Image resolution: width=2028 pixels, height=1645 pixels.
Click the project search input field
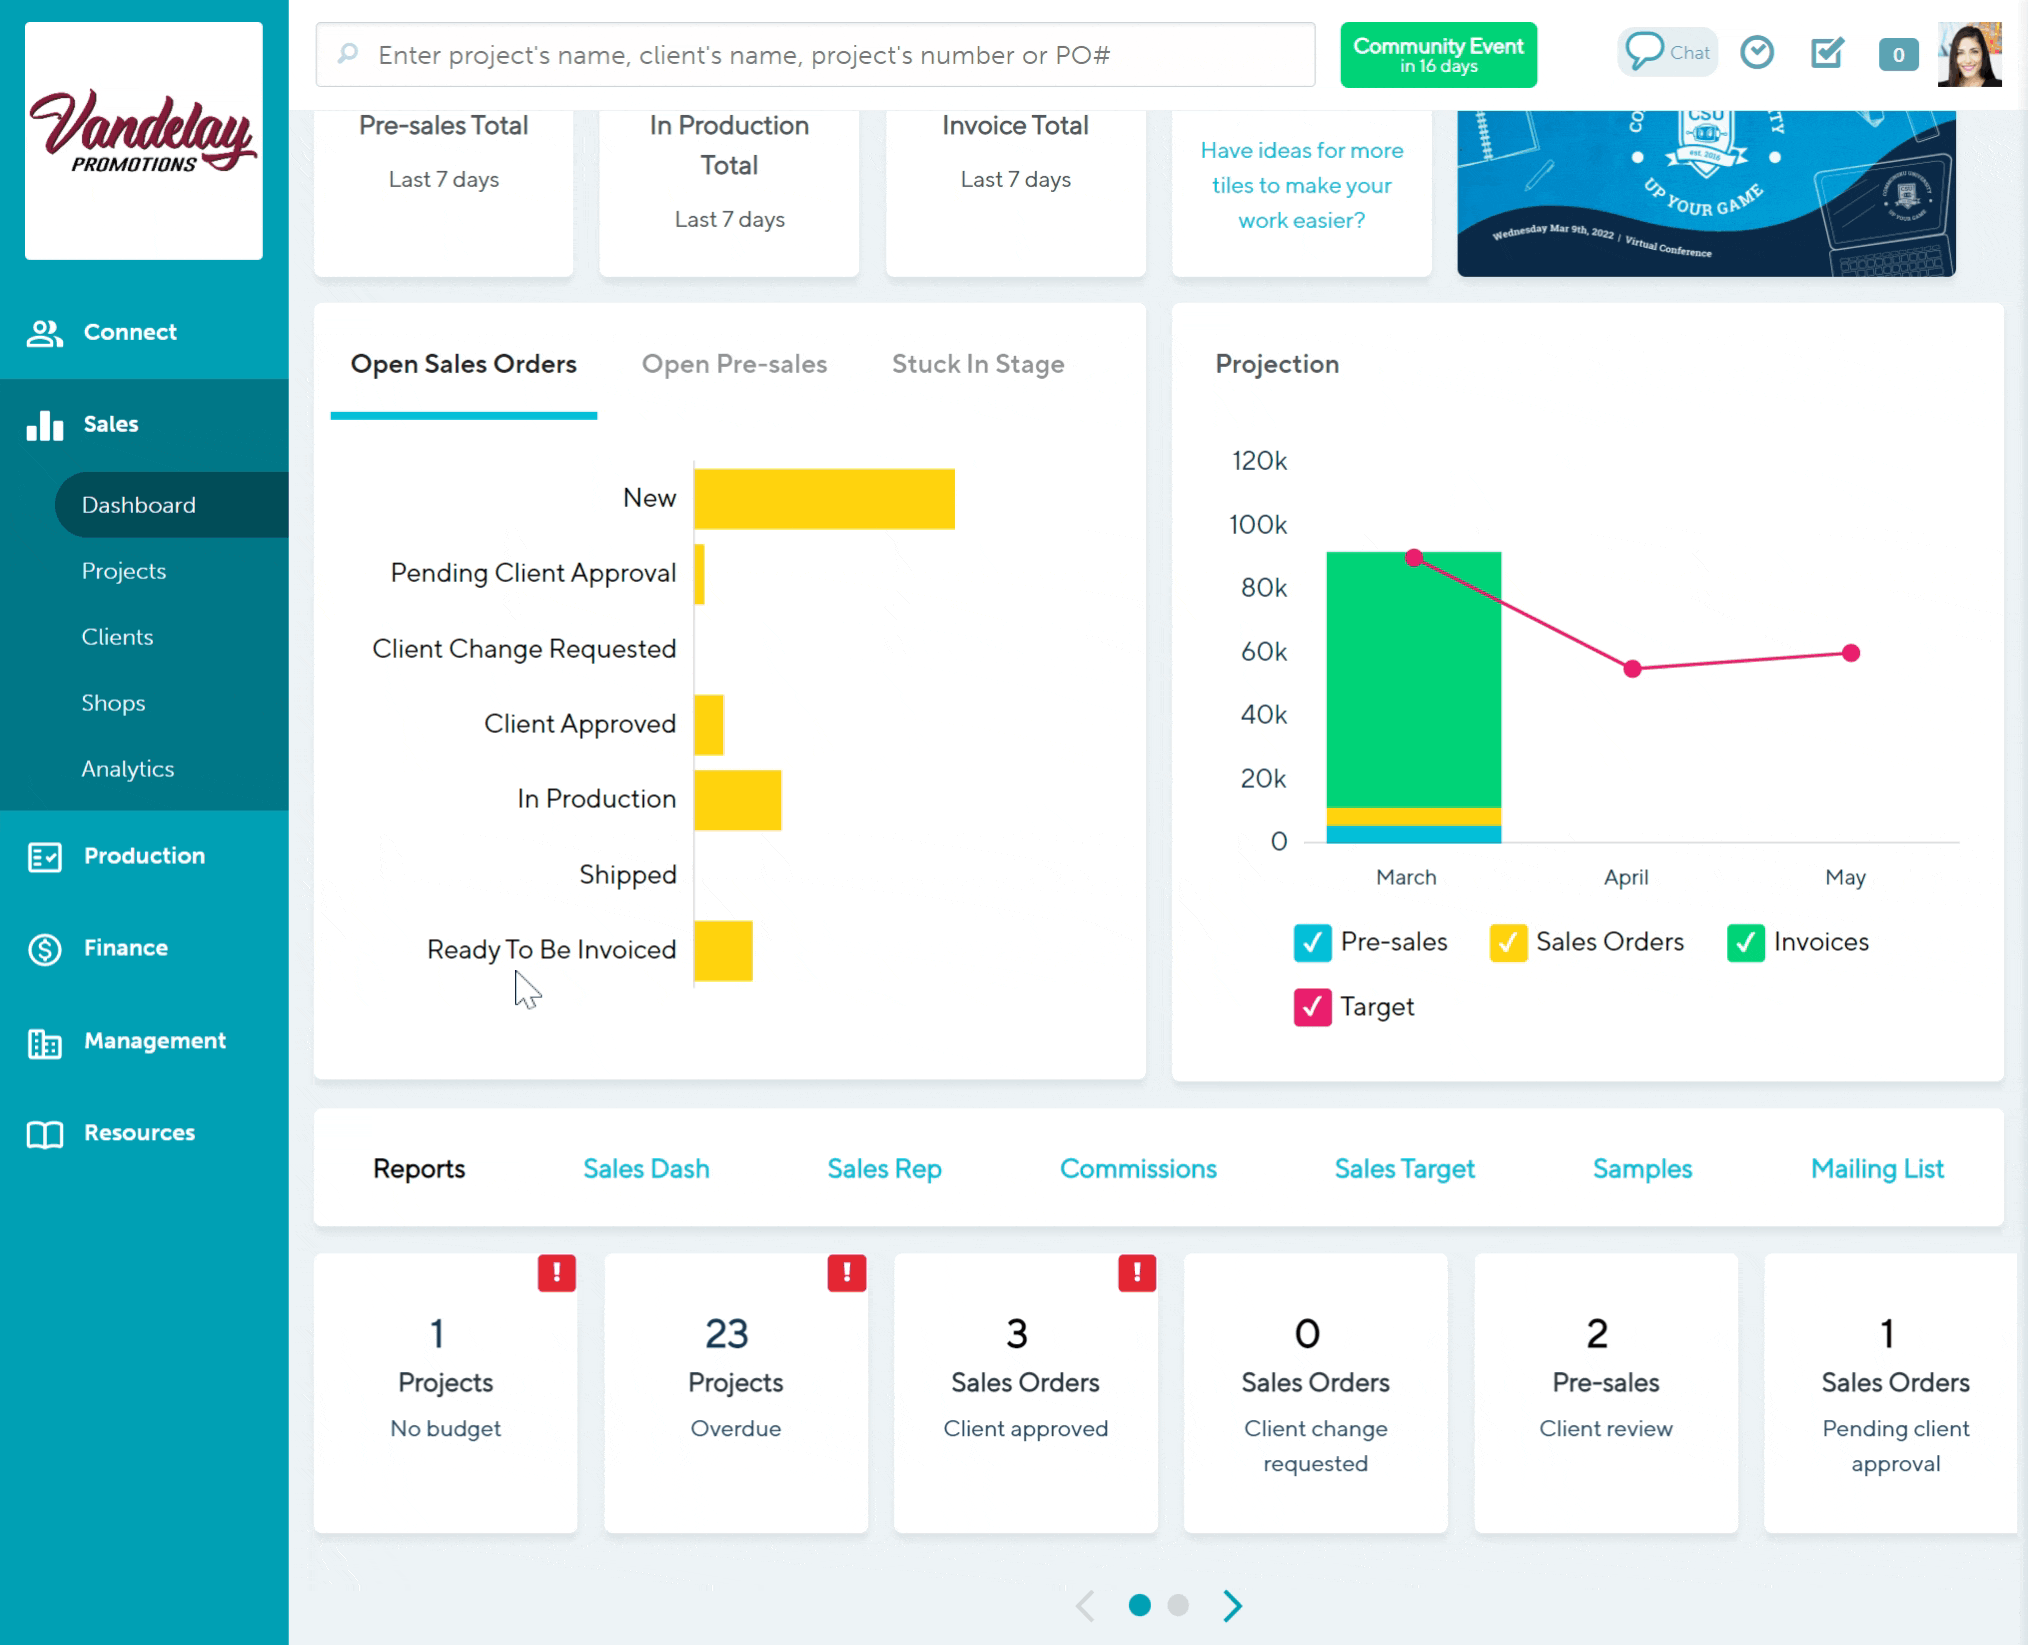click(x=815, y=55)
